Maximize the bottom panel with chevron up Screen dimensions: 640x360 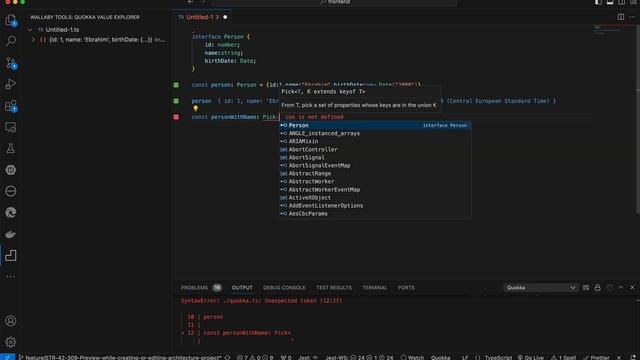[621, 287]
